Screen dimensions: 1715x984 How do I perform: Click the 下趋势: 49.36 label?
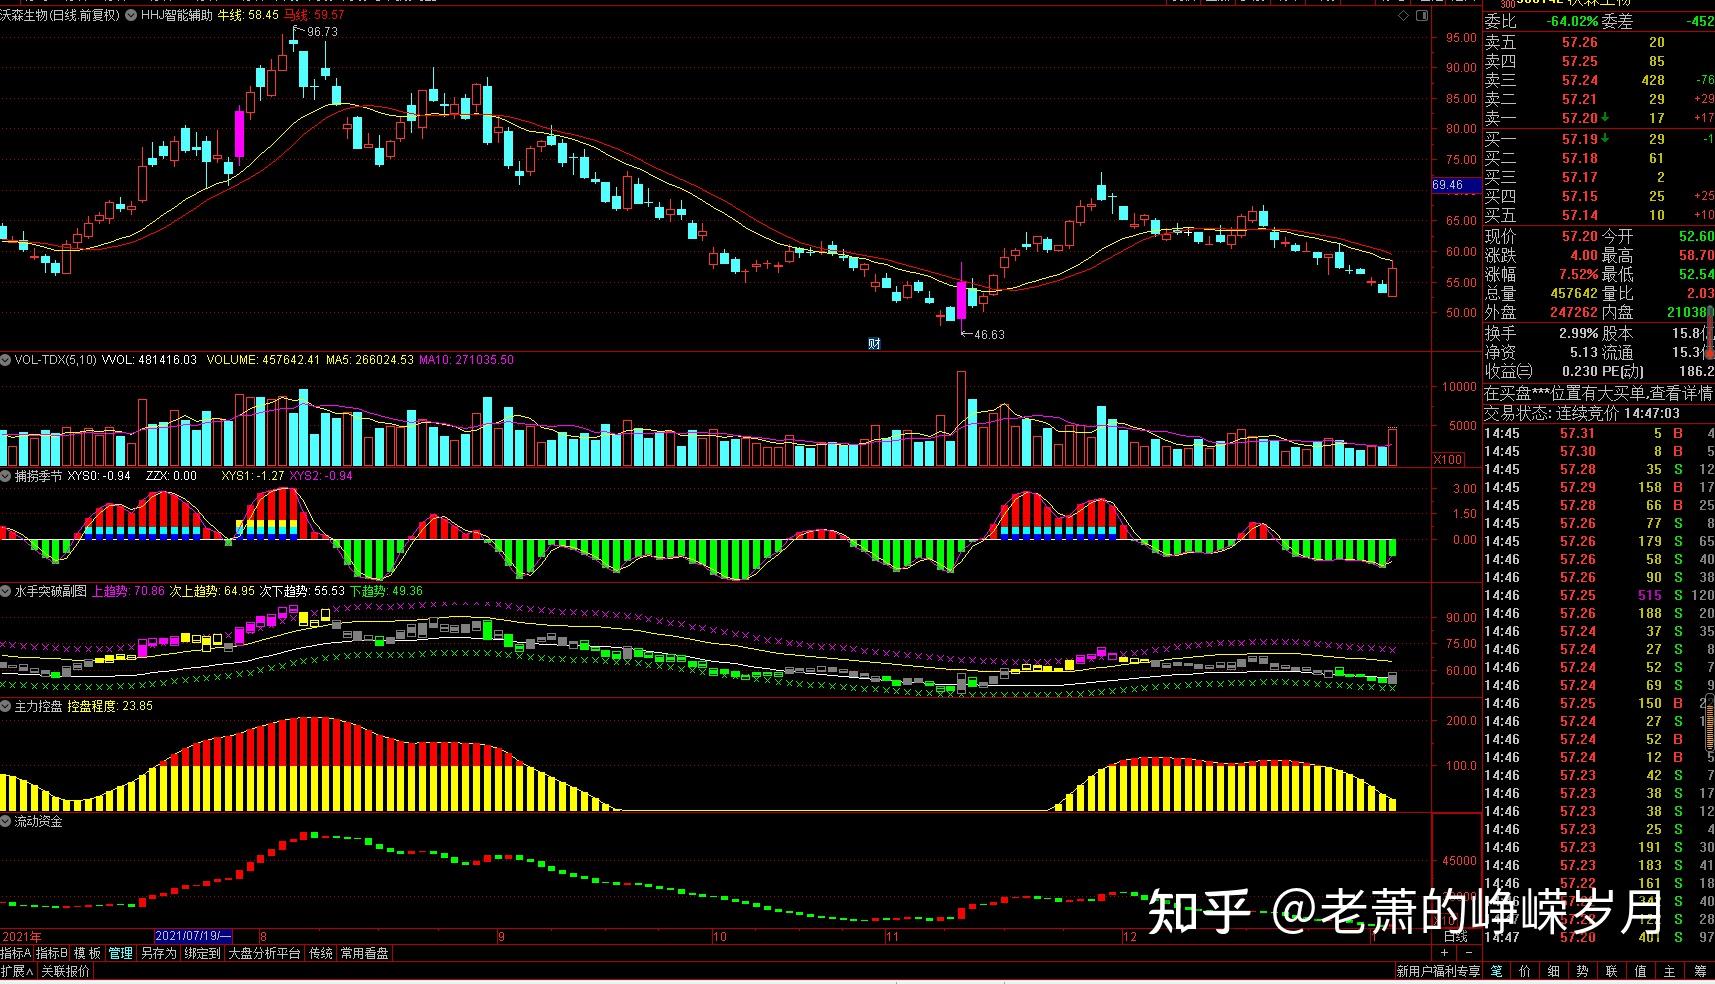pos(386,591)
